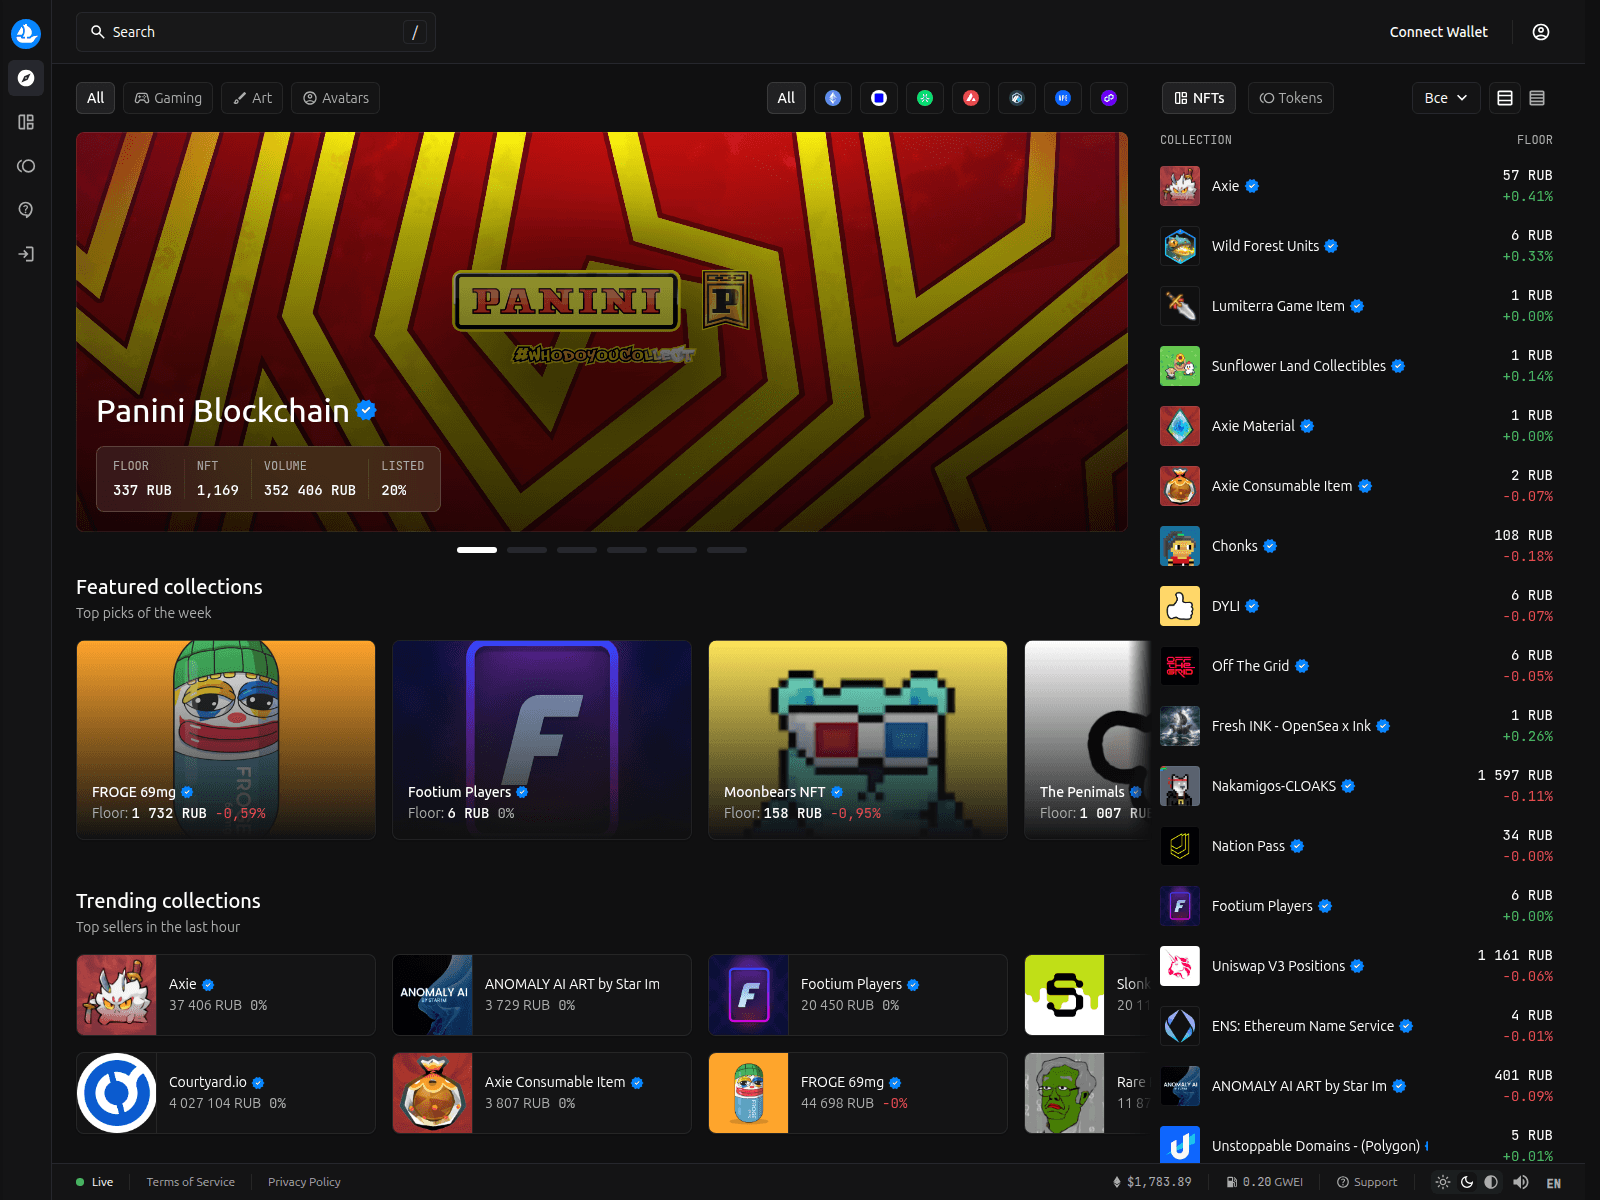This screenshot has width=1600, height=1200.
Task: Open trending Axie Consumable Item card
Action: tap(542, 1093)
